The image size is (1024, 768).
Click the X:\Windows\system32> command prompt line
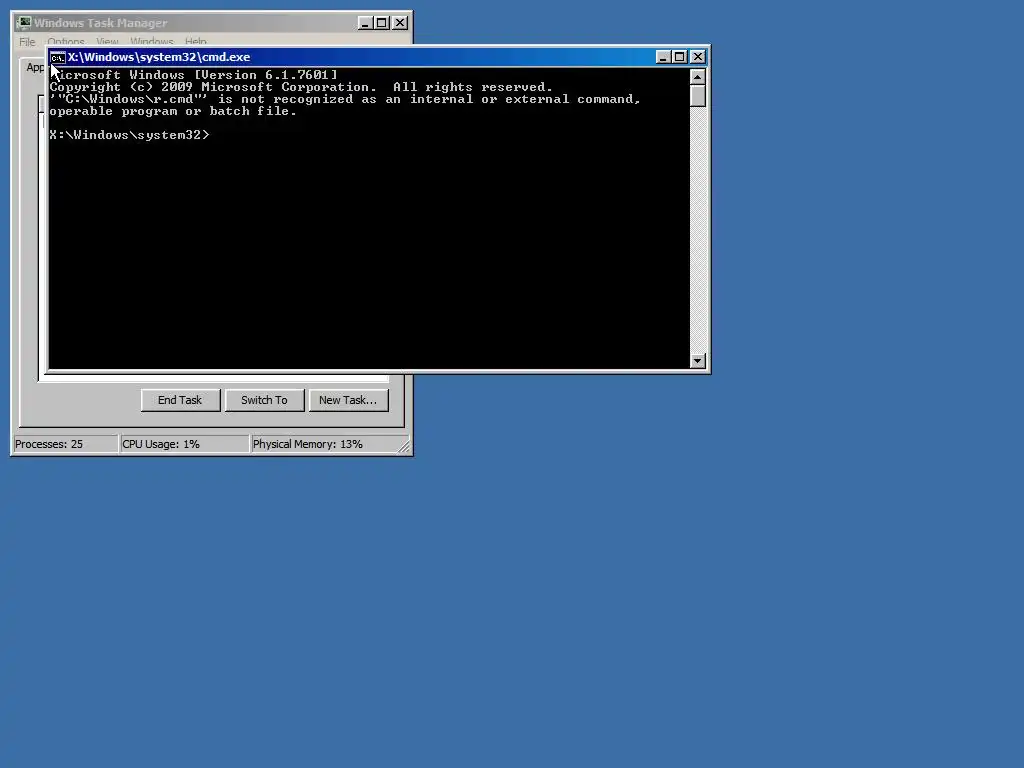(129, 135)
